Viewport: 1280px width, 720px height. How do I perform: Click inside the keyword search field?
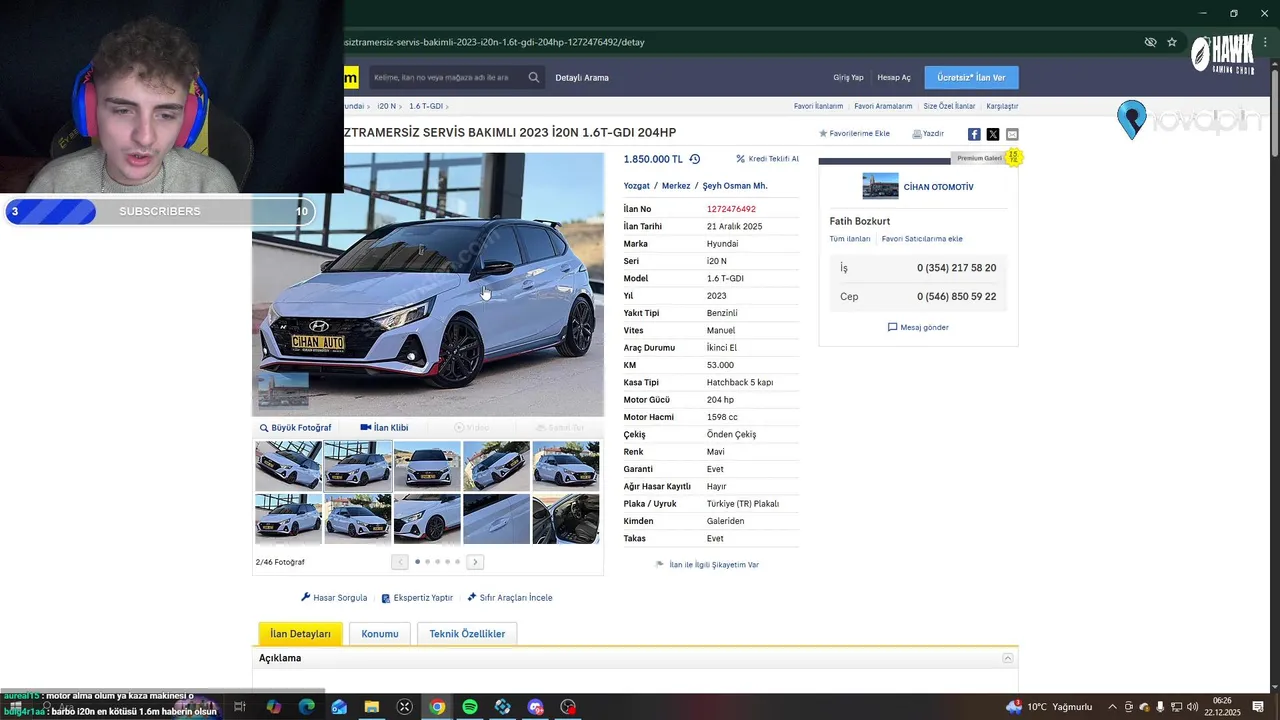pyautogui.click(x=445, y=77)
